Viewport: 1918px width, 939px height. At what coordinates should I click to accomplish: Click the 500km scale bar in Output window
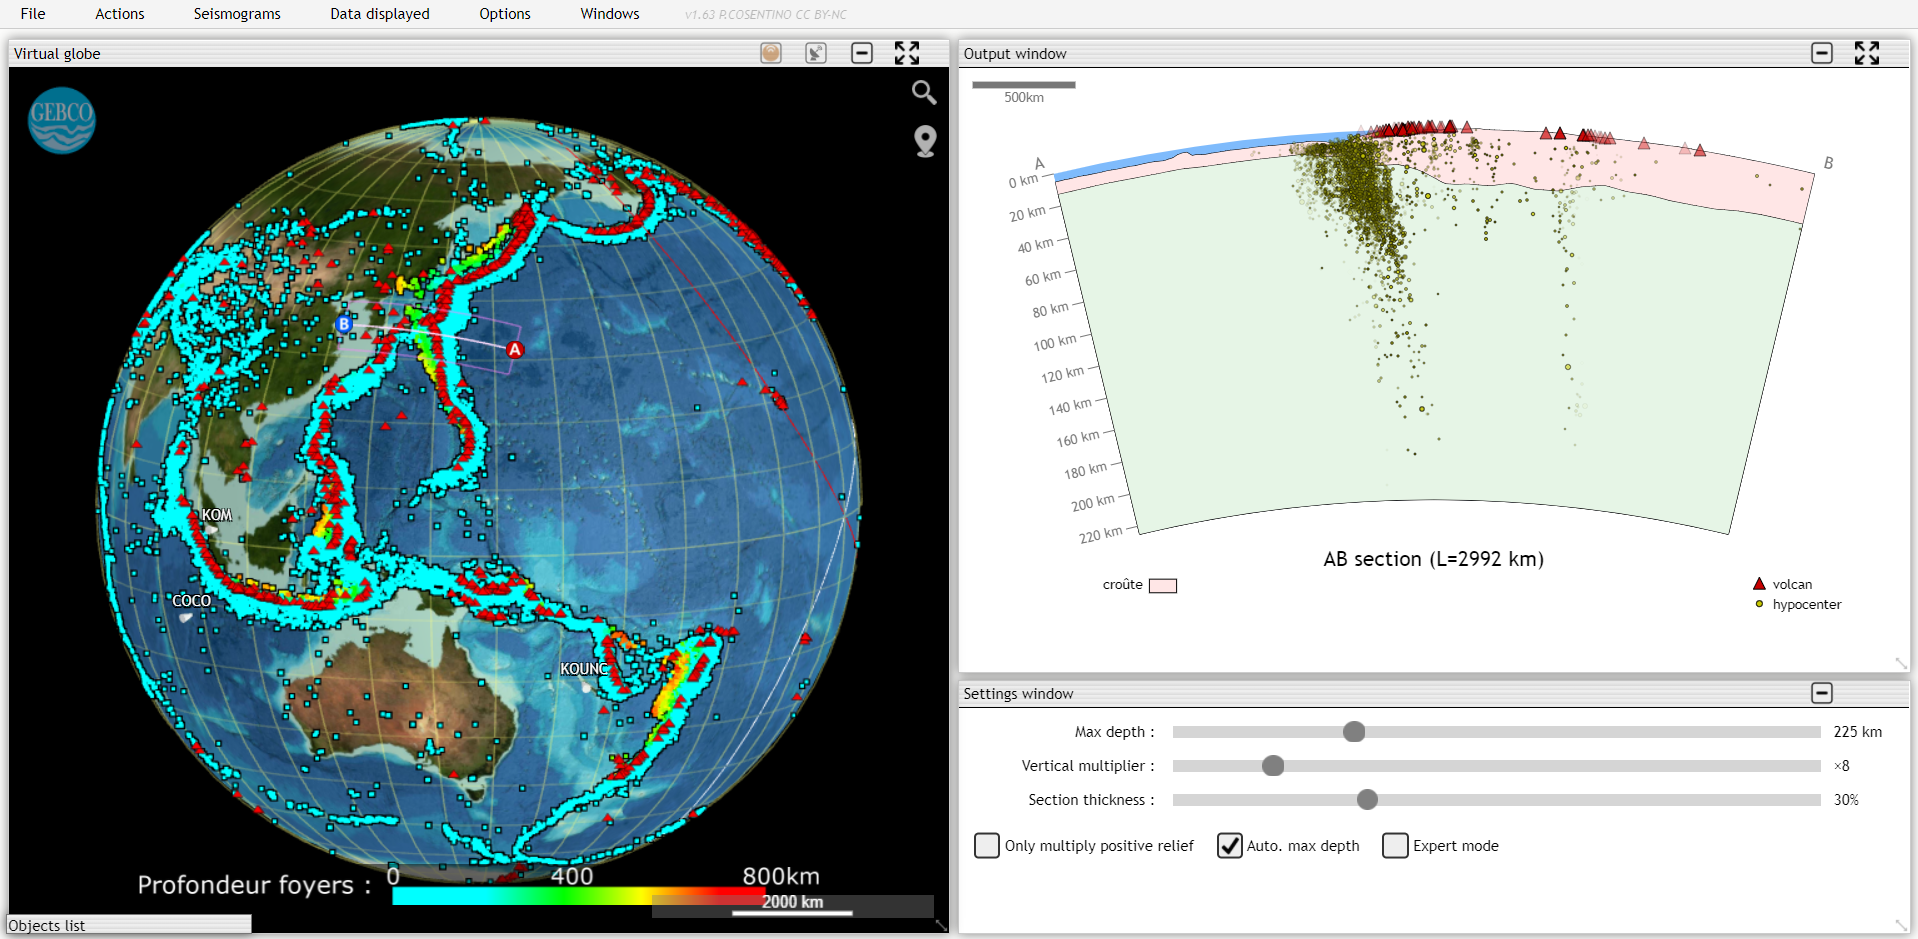(x=1024, y=86)
